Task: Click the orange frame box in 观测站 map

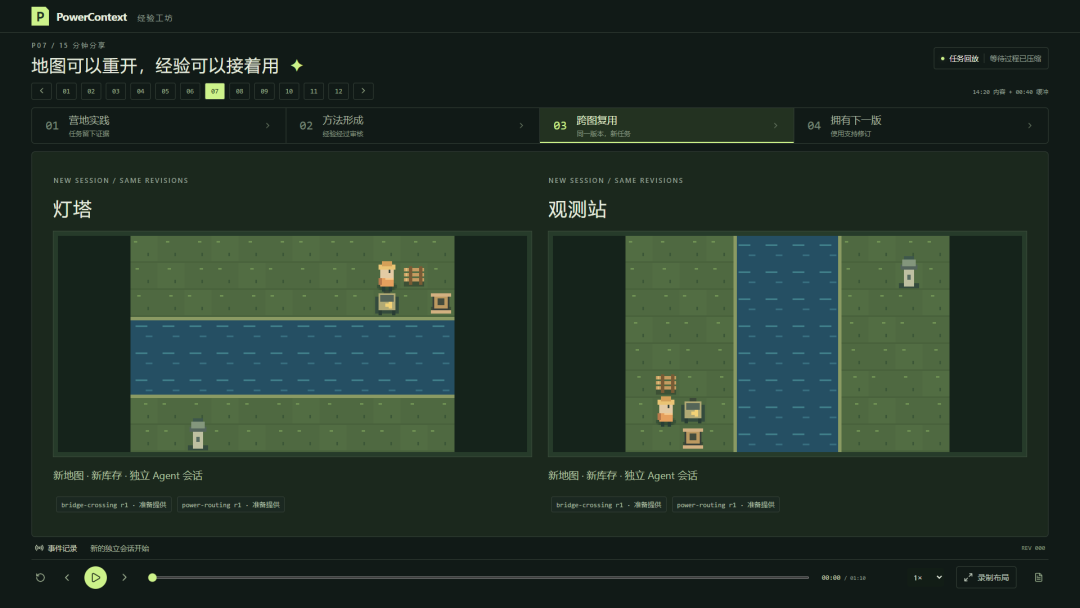Action: coord(692,438)
